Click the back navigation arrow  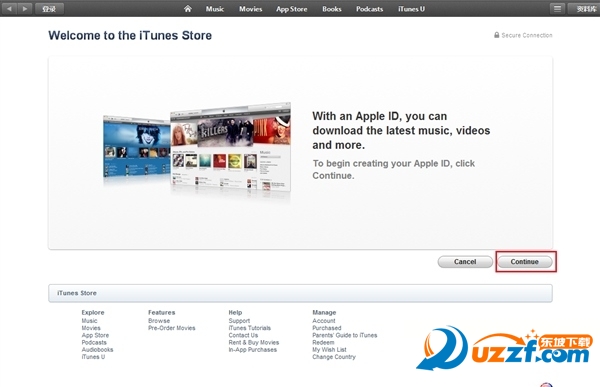point(9,8)
